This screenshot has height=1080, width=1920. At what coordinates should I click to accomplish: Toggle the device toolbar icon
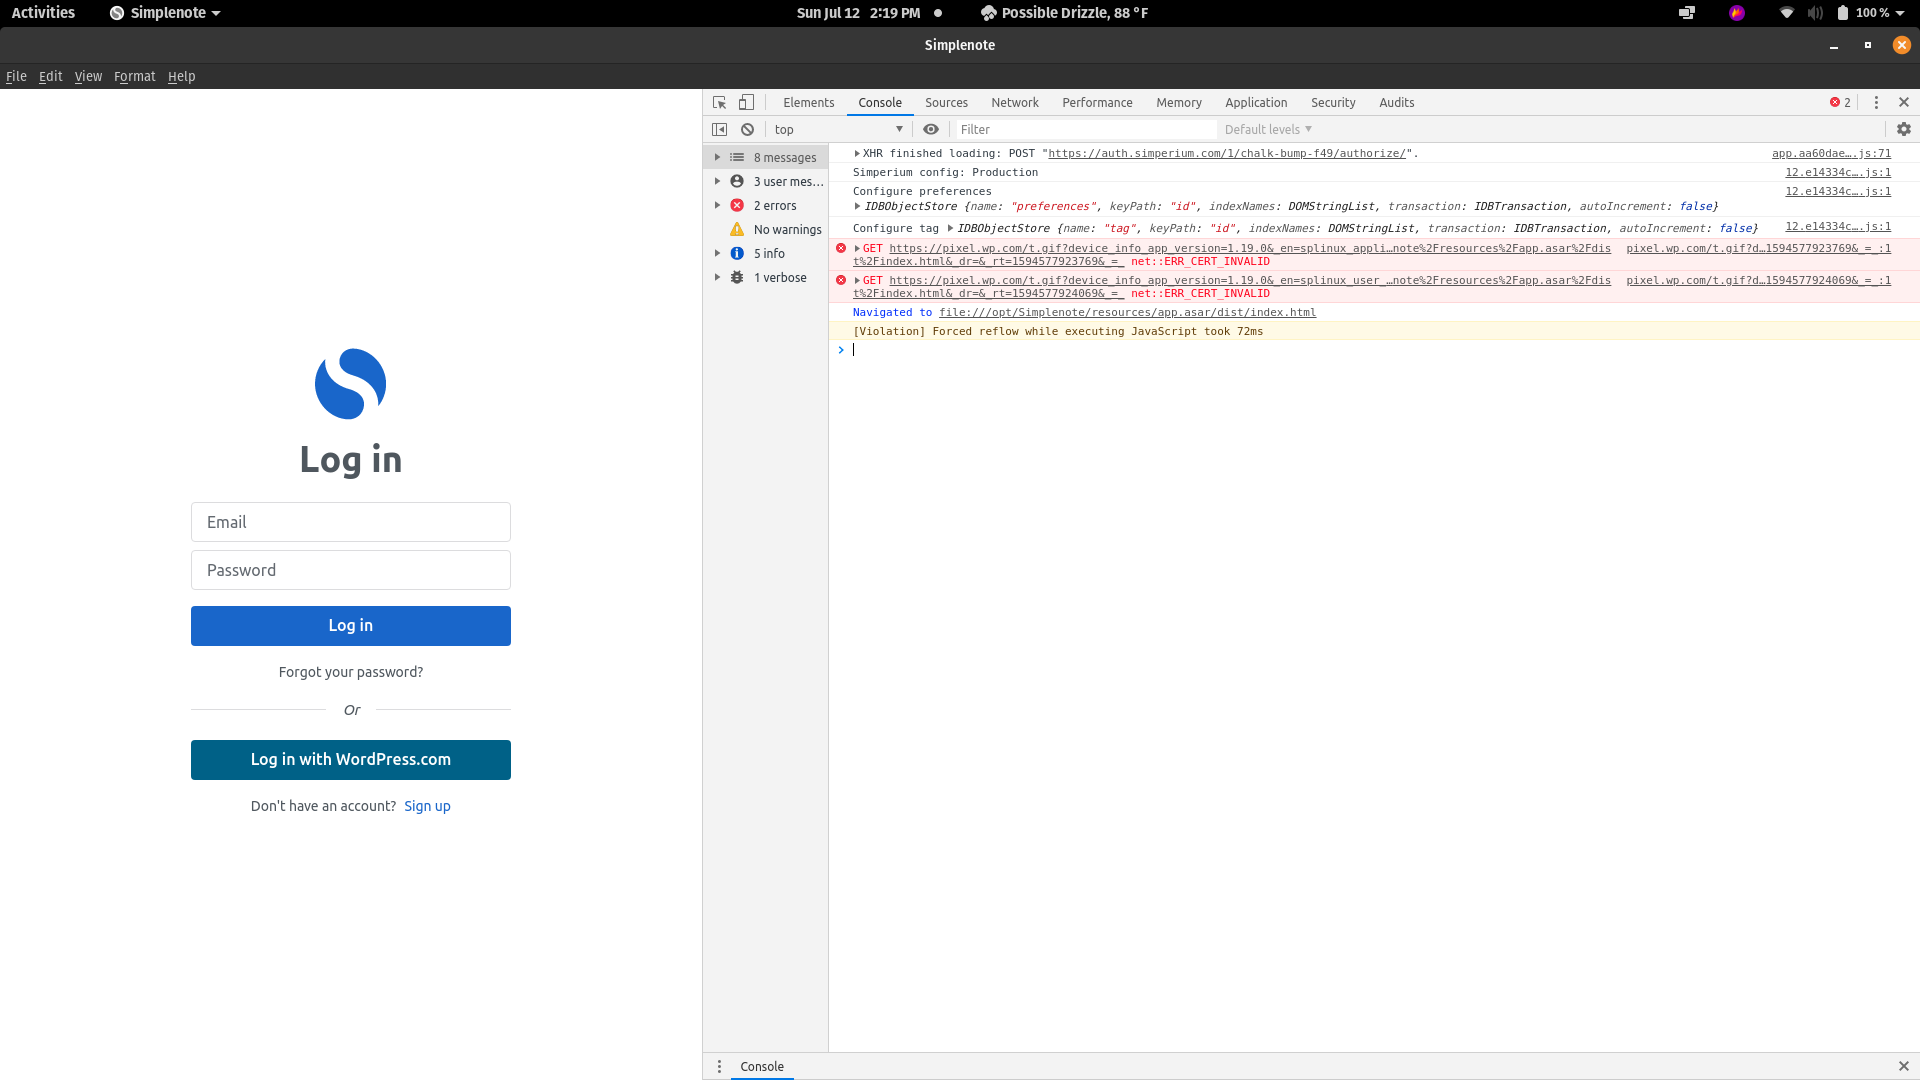[x=746, y=102]
